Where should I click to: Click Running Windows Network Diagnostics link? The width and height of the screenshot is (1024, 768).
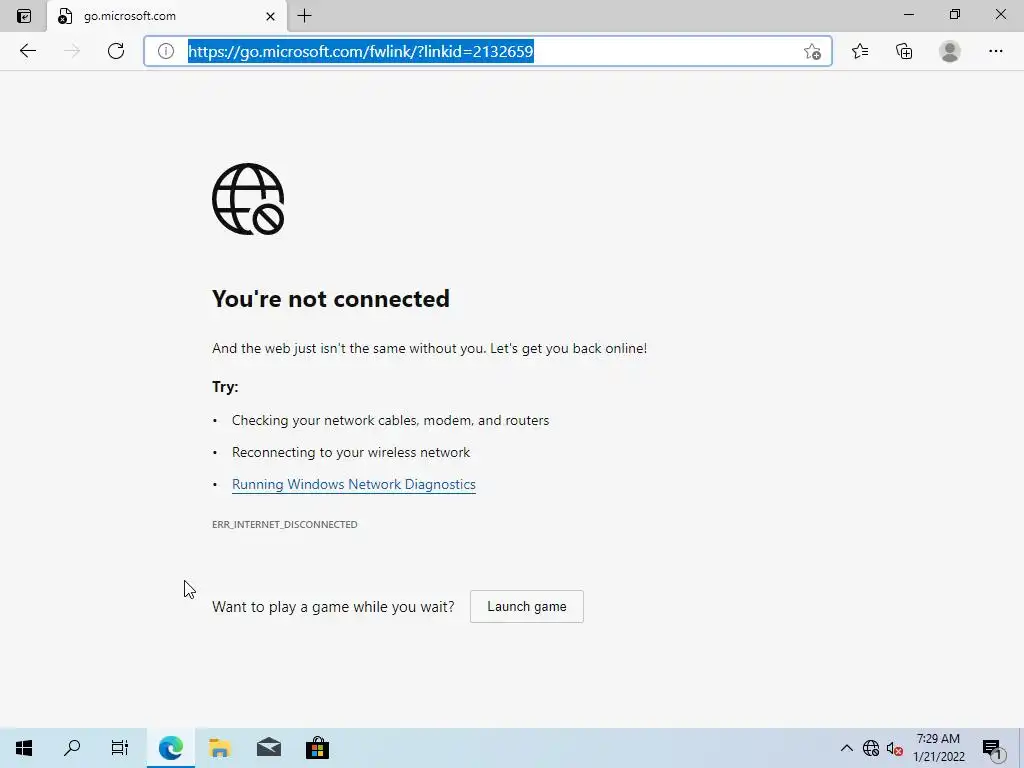pyautogui.click(x=353, y=485)
